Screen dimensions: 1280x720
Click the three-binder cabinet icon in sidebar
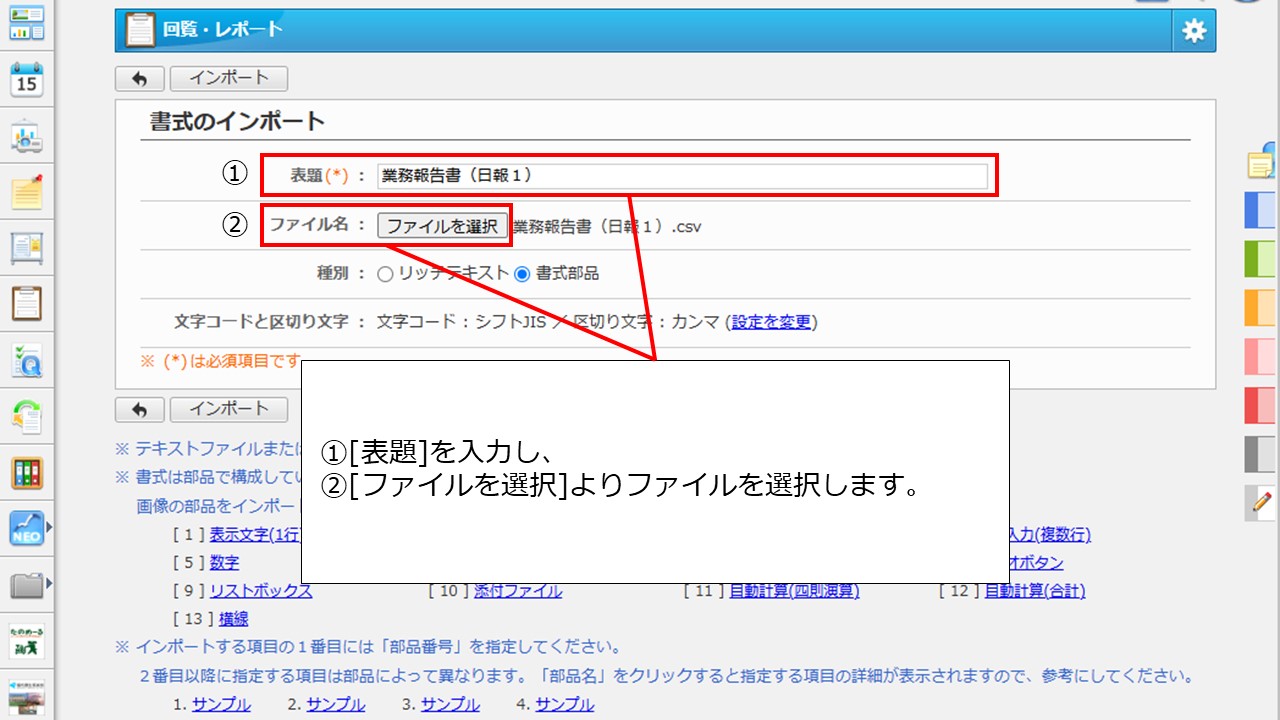[x=27, y=472]
